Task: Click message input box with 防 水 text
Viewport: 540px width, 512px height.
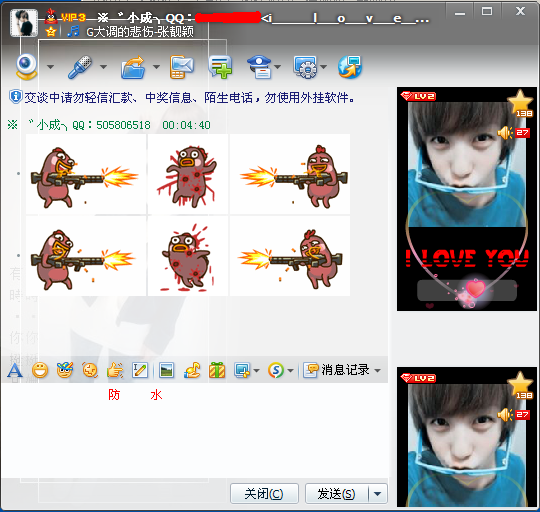Action: [194, 430]
